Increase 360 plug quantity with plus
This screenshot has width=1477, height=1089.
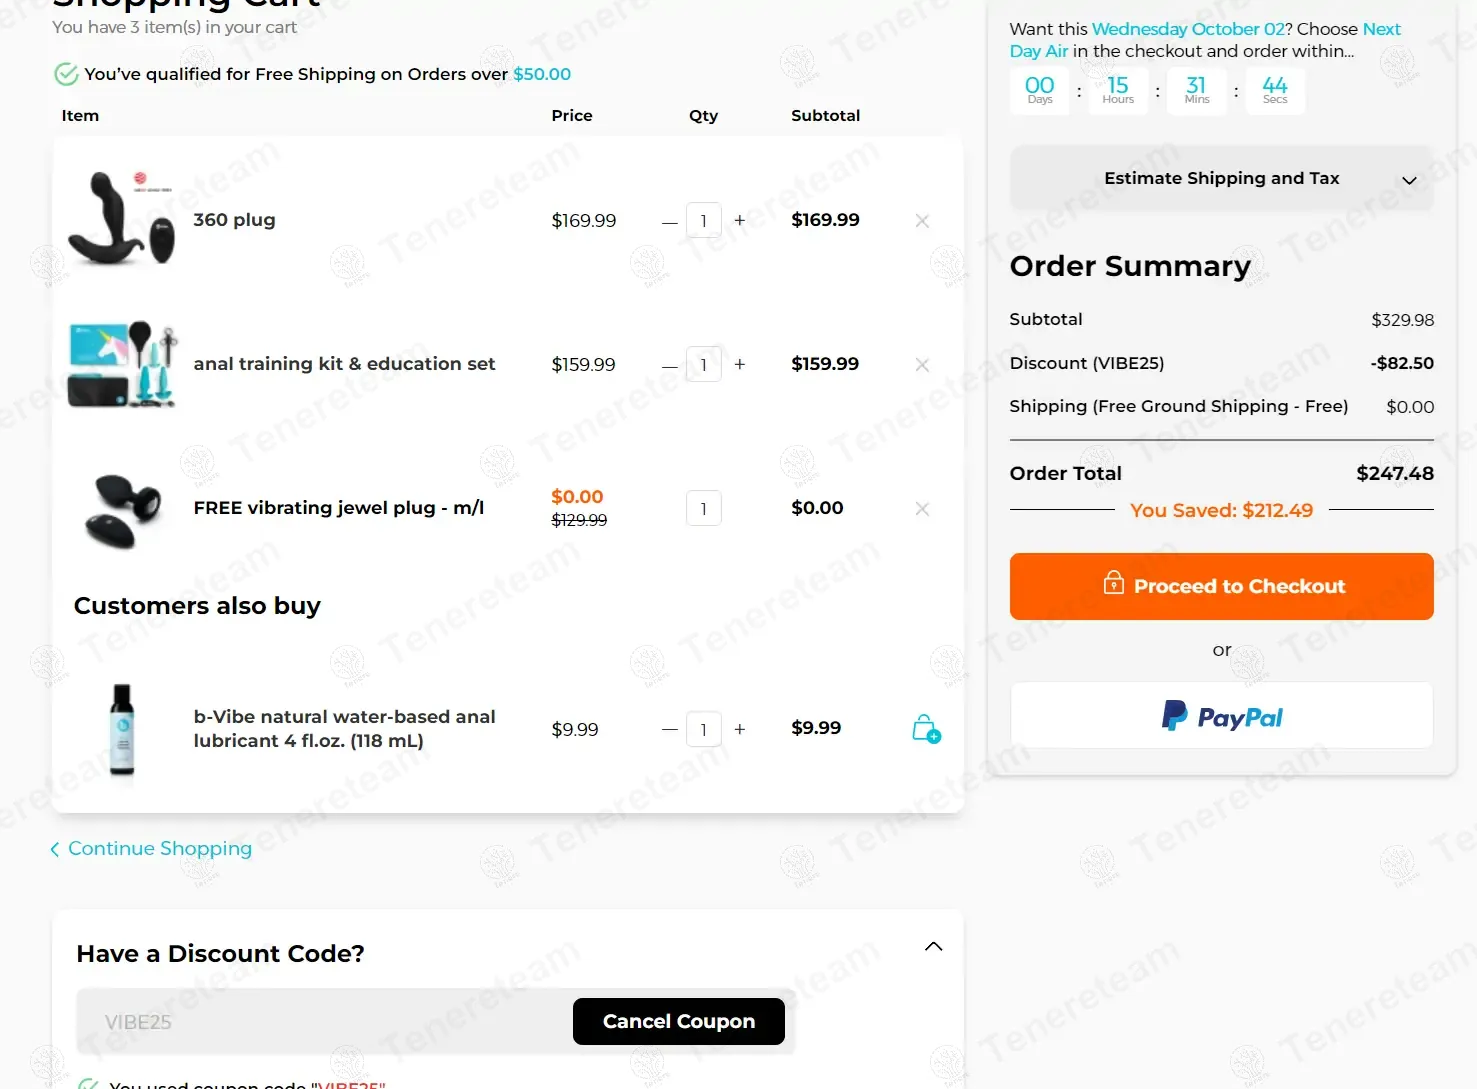click(x=740, y=221)
